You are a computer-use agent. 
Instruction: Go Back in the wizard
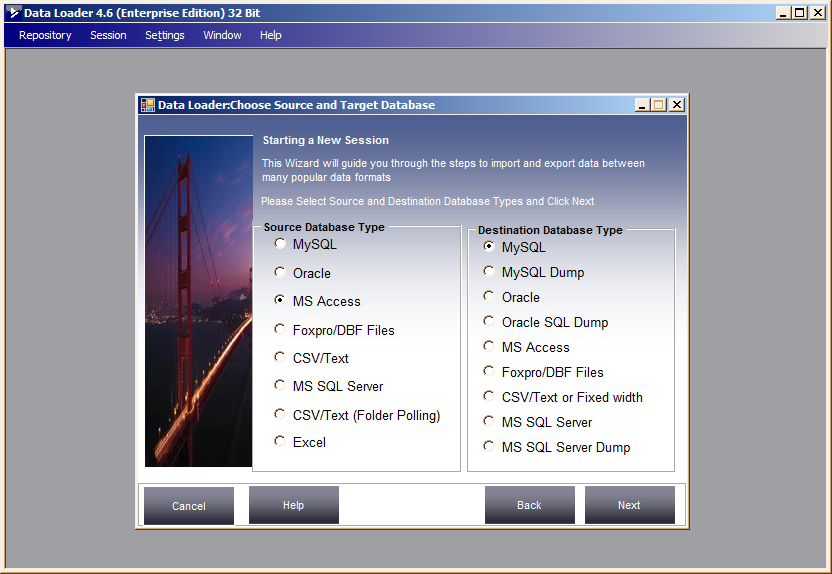pos(530,505)
